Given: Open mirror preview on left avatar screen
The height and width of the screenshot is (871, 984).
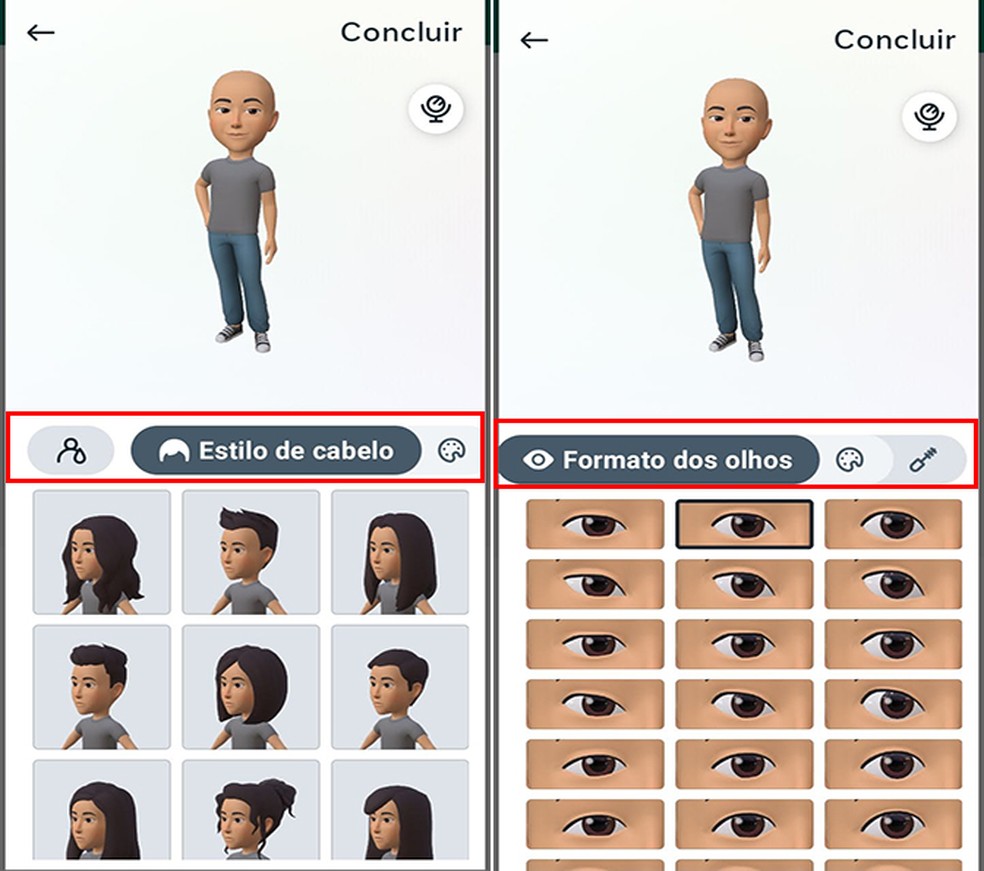Looking at the screenshot, I should coord(436,109).
